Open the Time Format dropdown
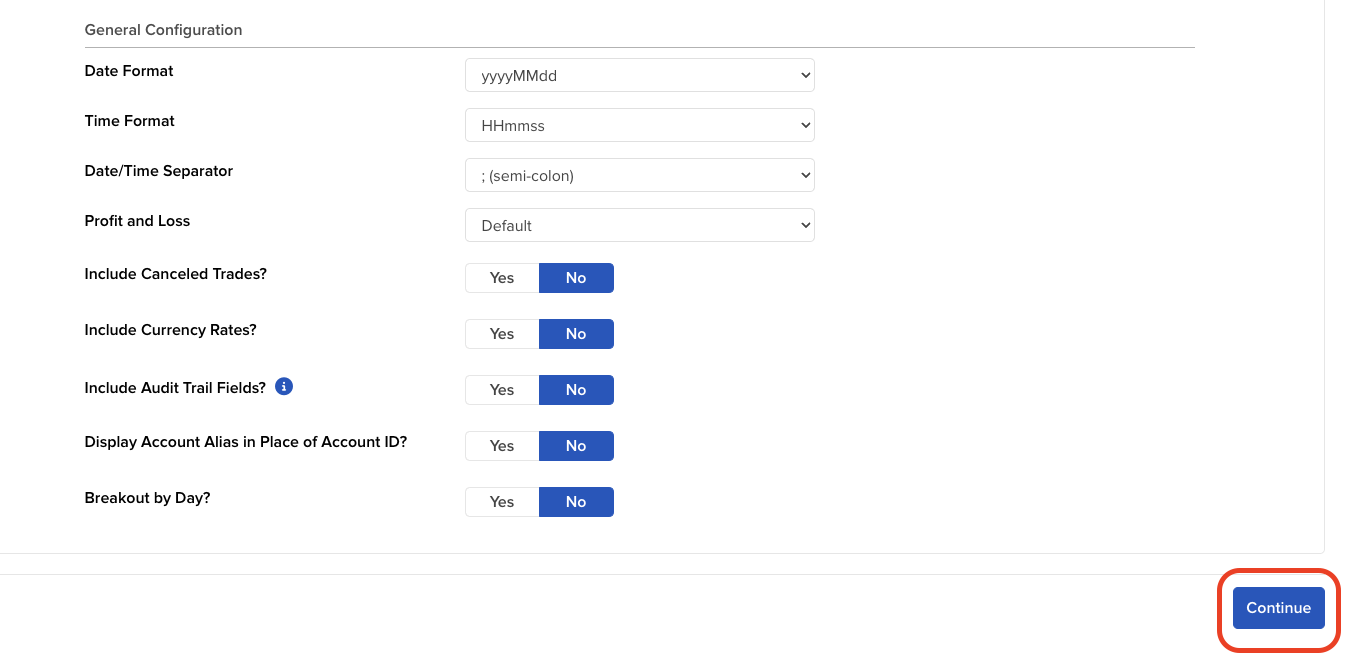 click(x=639, y=125)
